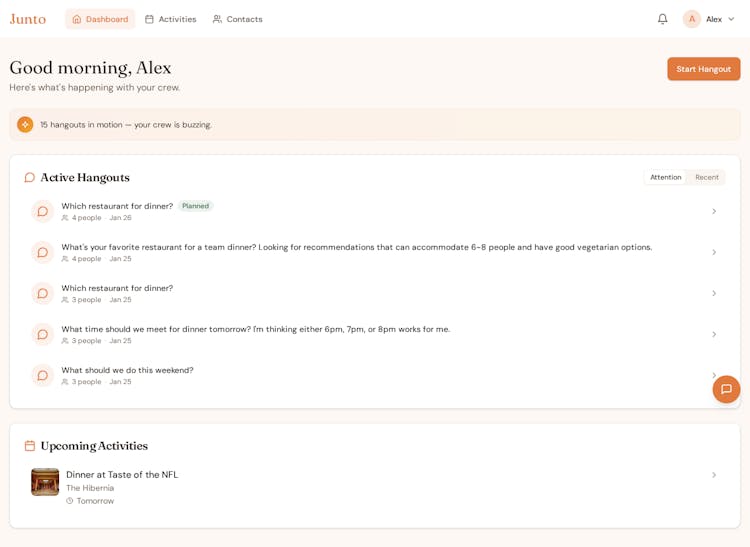
Task: Expand the favorite restaurant hangout chevron
Action: 714,252
